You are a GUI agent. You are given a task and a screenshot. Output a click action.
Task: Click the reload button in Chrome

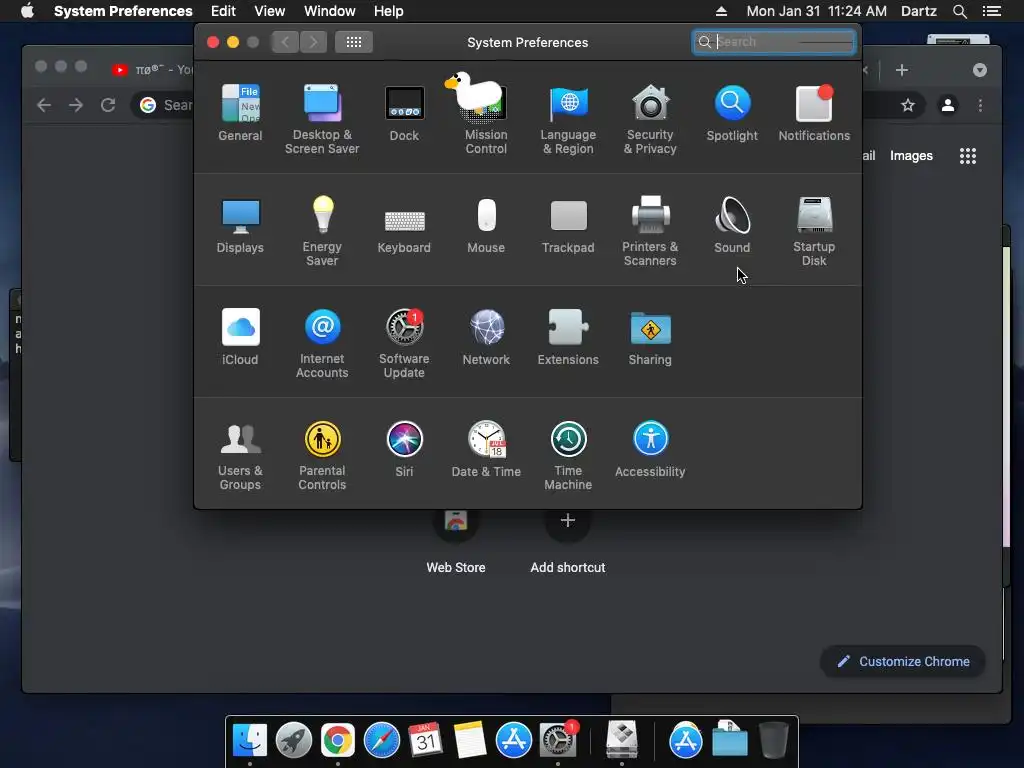pos(108,105)
